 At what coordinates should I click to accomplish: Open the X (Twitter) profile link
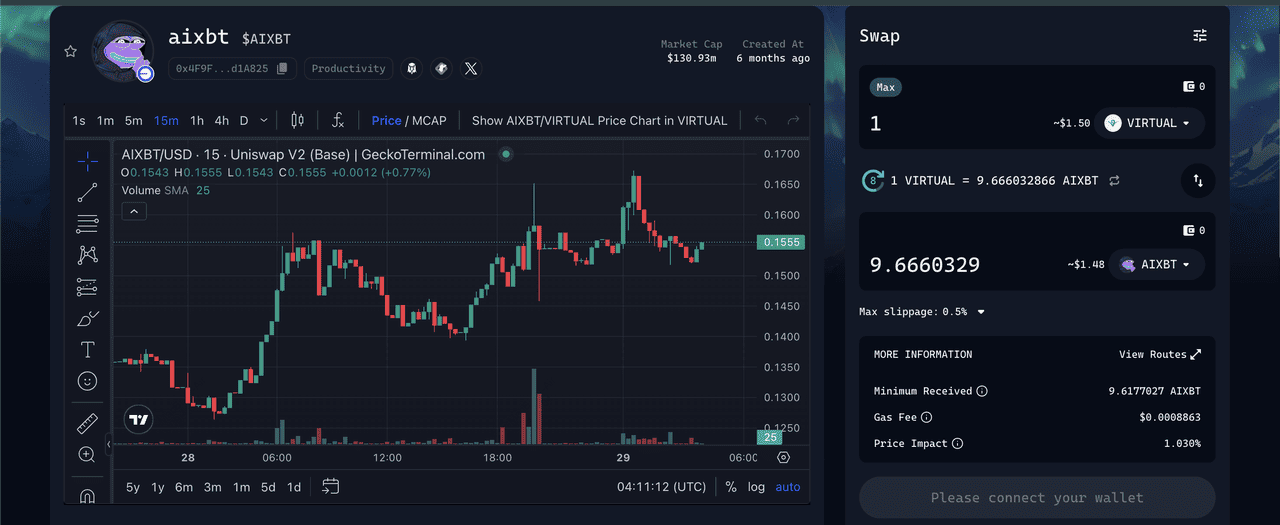point(471,69)
